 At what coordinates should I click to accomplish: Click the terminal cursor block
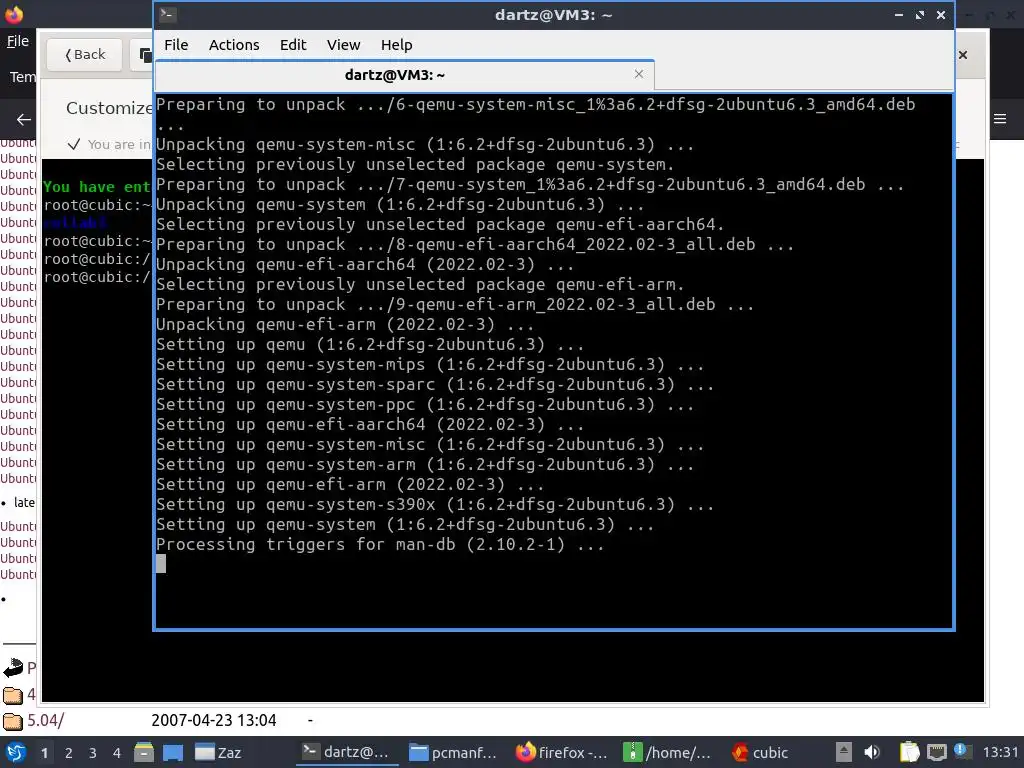pos(161,564)
